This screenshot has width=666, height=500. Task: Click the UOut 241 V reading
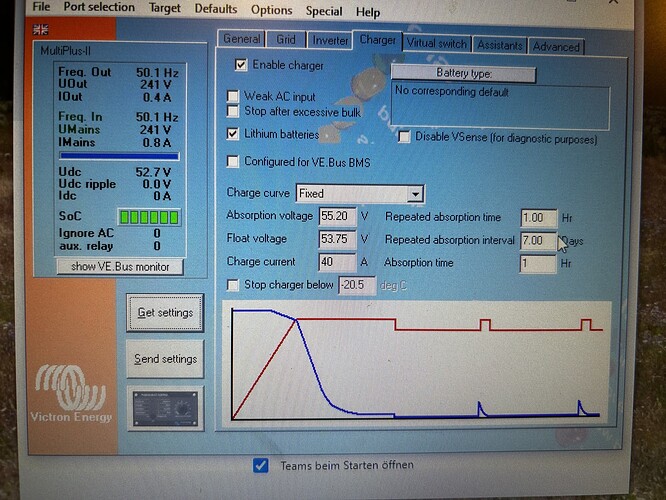point(116,84)
